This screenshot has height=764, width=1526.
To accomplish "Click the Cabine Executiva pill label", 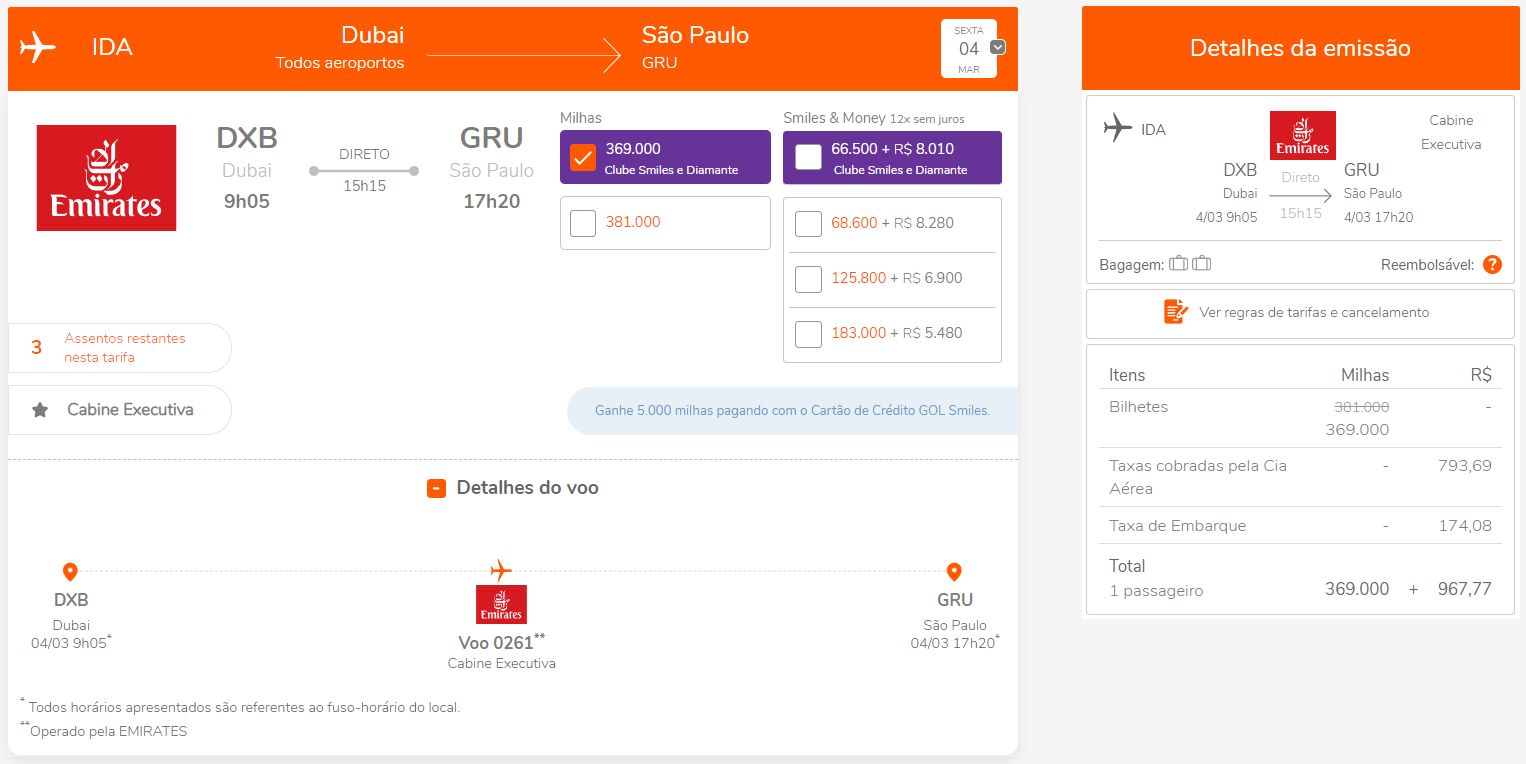I will tap(129, 410).
